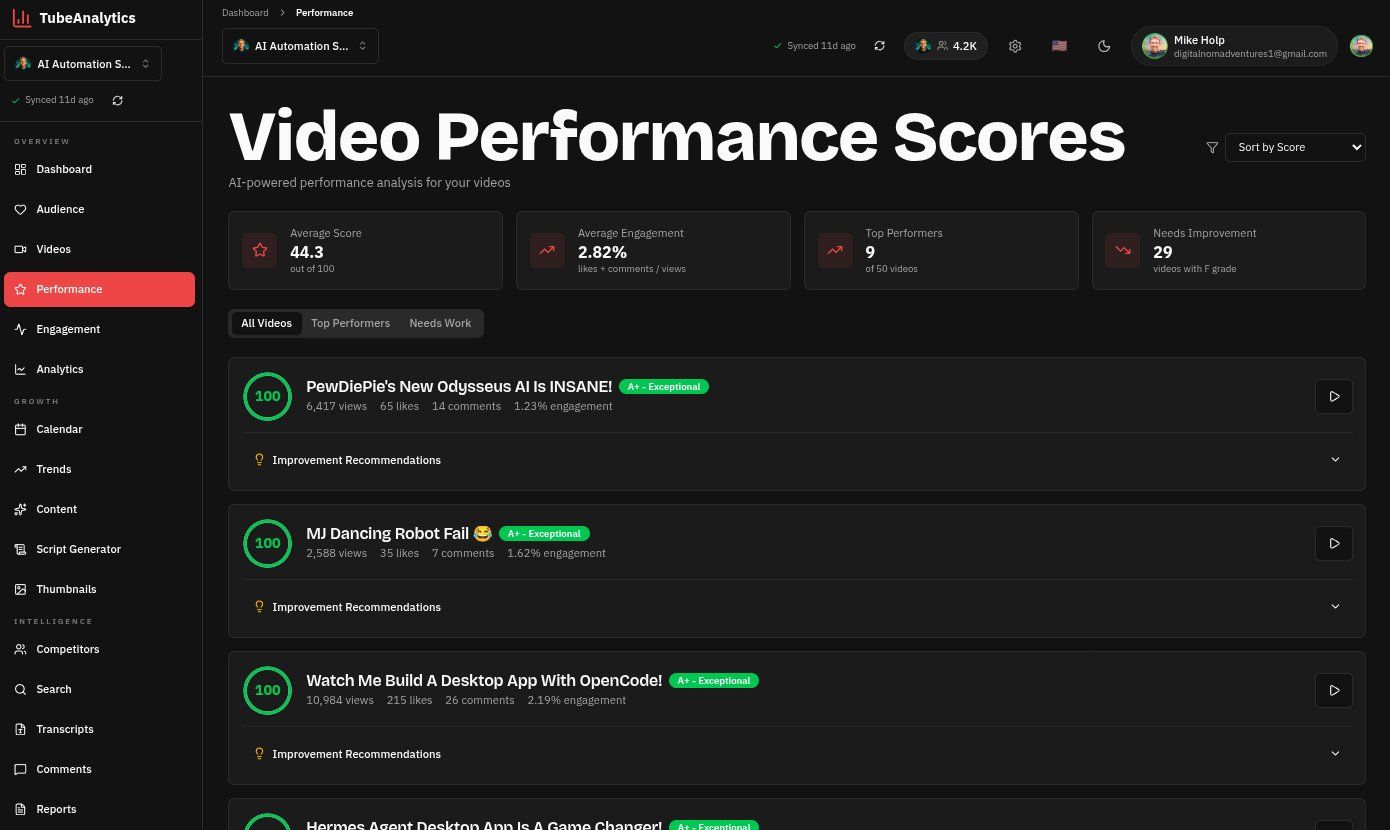Click the 4.2K subscribers badge

tap(946, 46)
